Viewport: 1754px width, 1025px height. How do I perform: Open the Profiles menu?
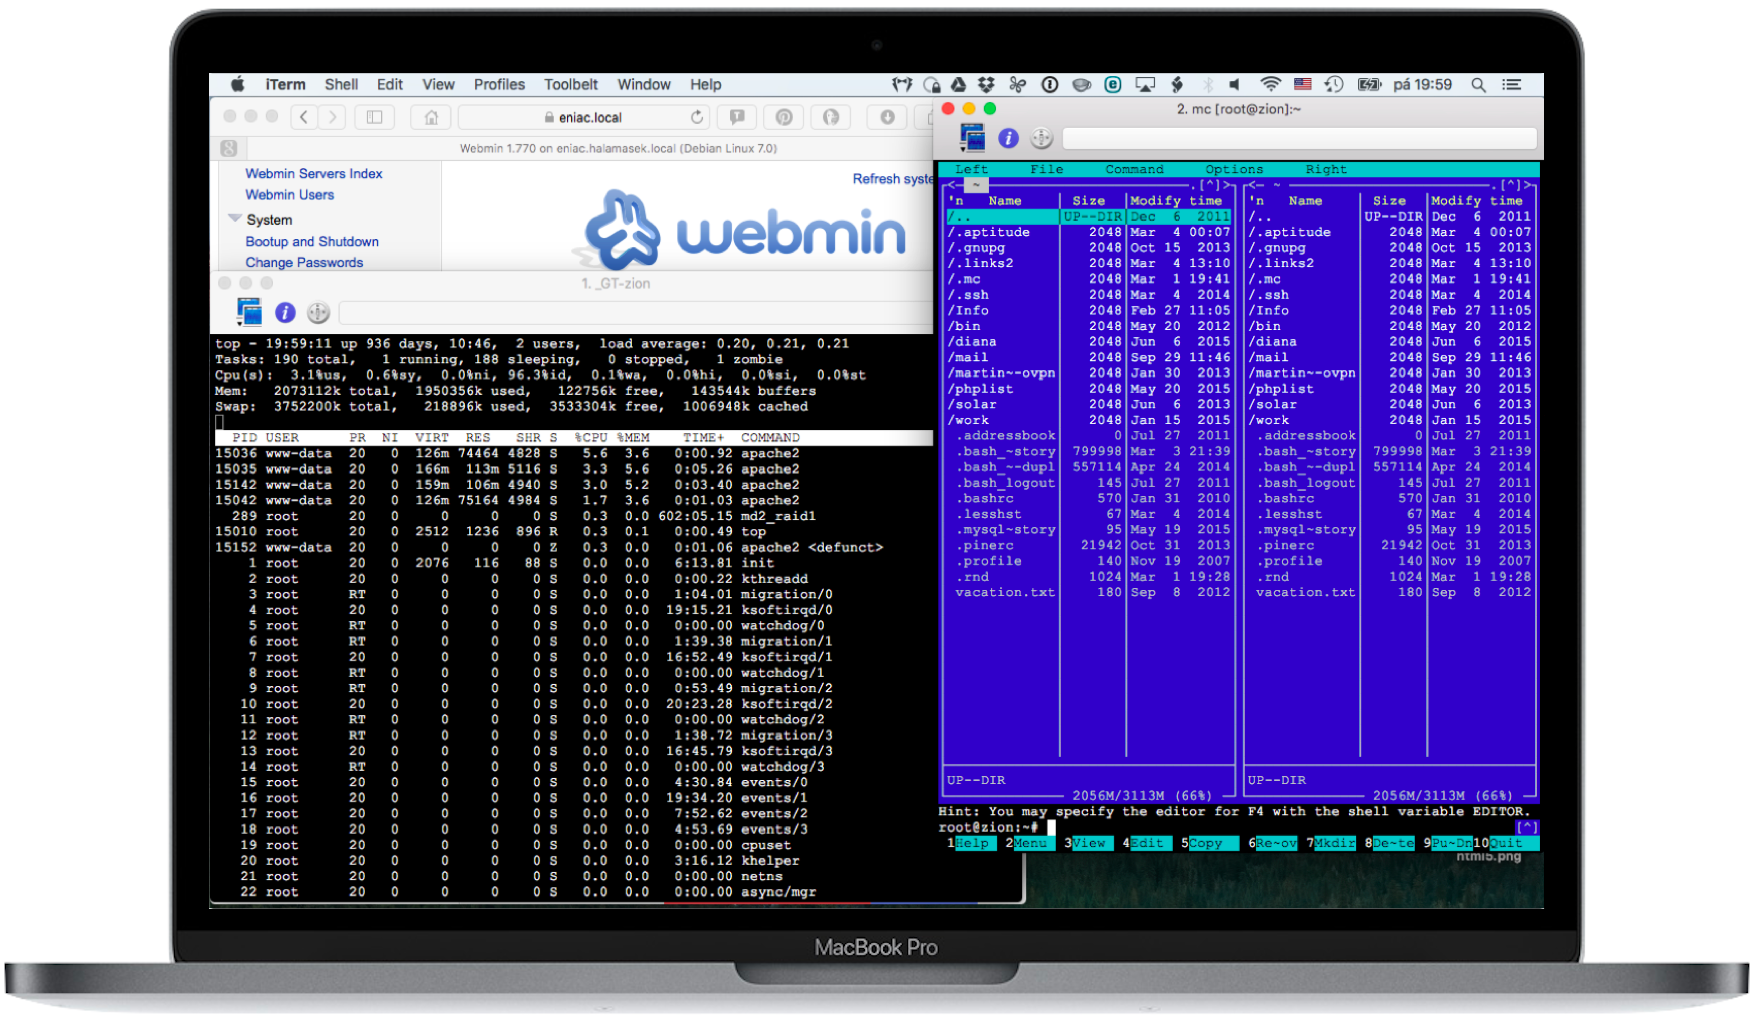coord(499,85)
